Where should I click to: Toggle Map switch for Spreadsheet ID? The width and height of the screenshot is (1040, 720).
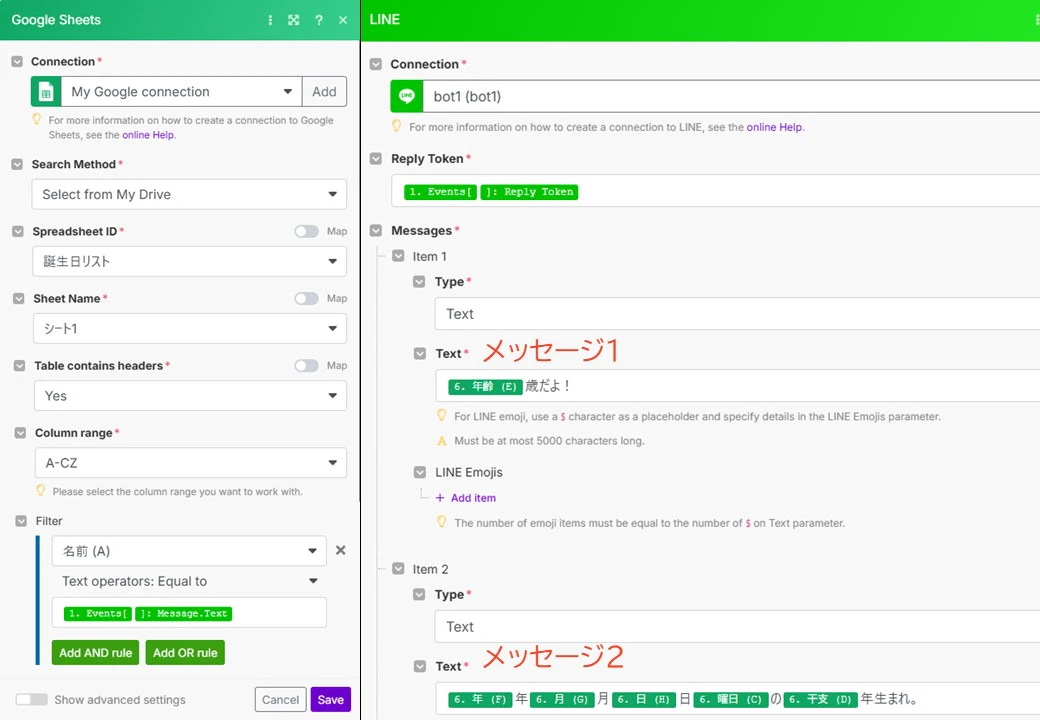pos(306,231)
